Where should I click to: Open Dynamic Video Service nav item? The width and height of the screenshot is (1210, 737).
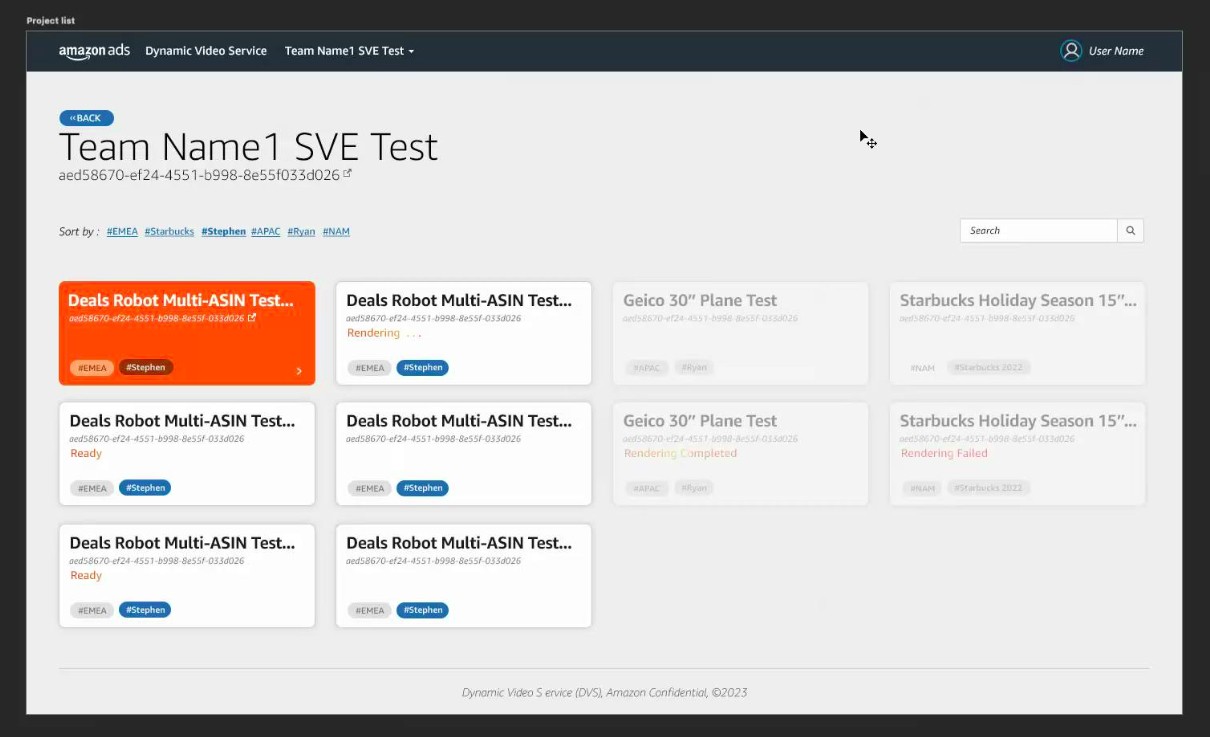tap(206, 51)
